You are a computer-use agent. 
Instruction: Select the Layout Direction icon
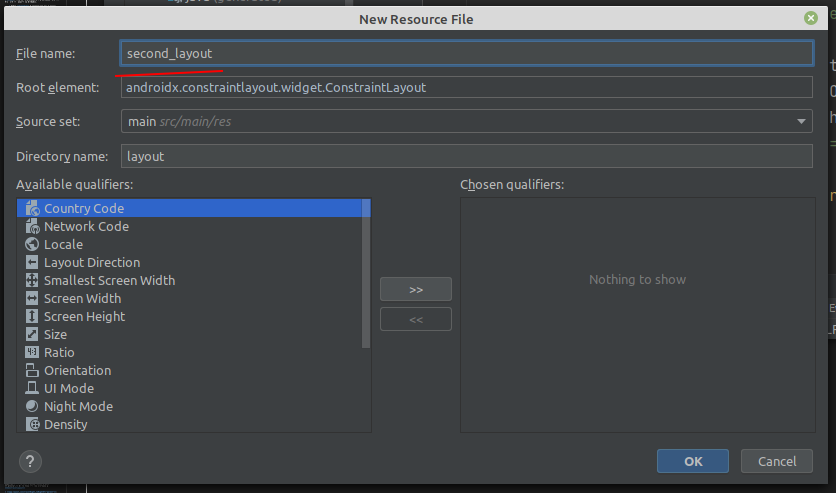(33, 262)
